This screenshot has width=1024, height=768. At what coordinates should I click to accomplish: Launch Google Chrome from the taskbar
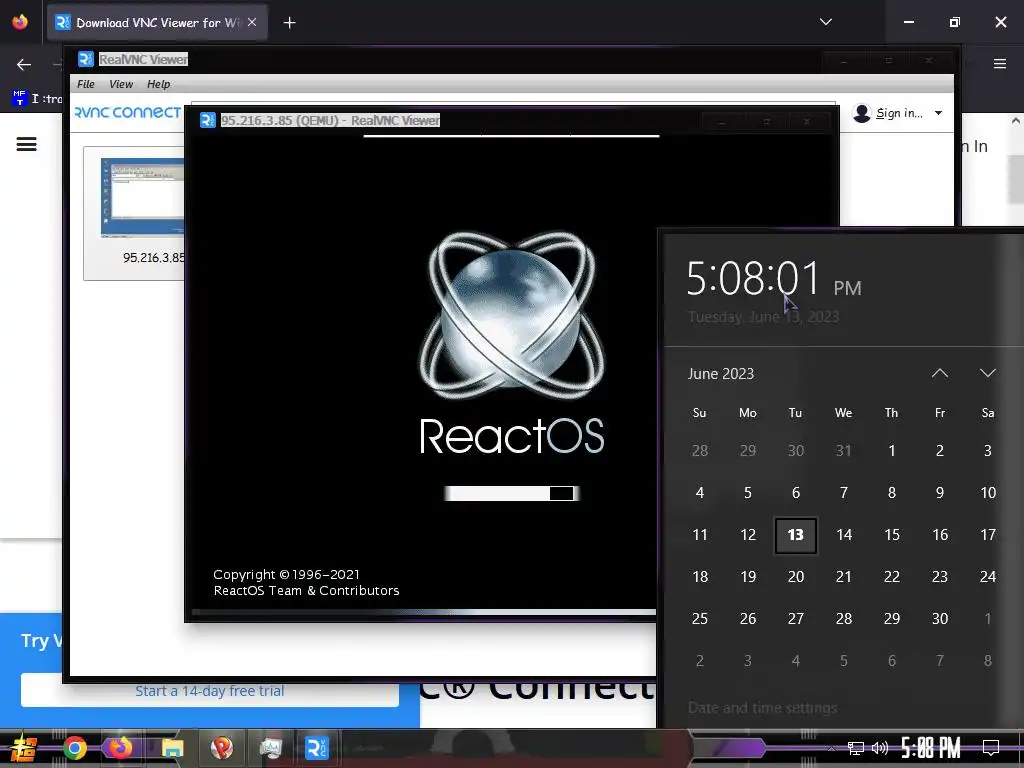(x=74, y=748)
